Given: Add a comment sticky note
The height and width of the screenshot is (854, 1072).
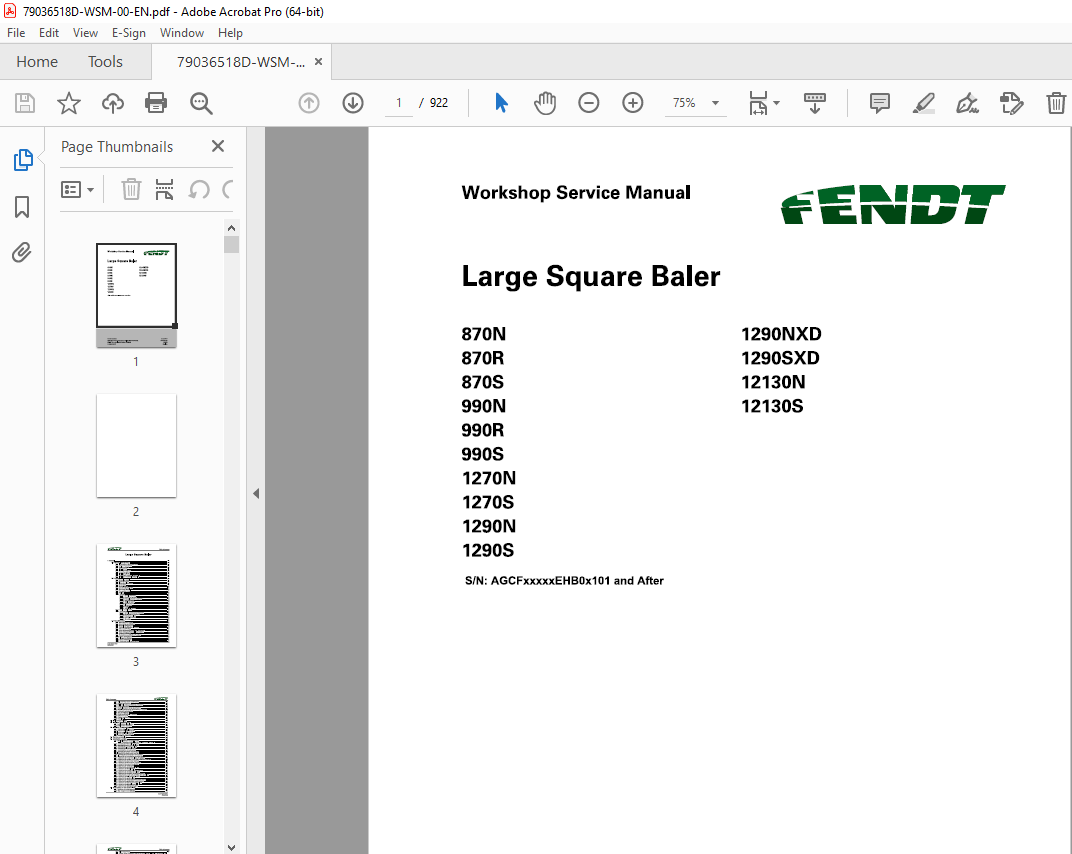Looking at the screenshot, I should point(880,103).
